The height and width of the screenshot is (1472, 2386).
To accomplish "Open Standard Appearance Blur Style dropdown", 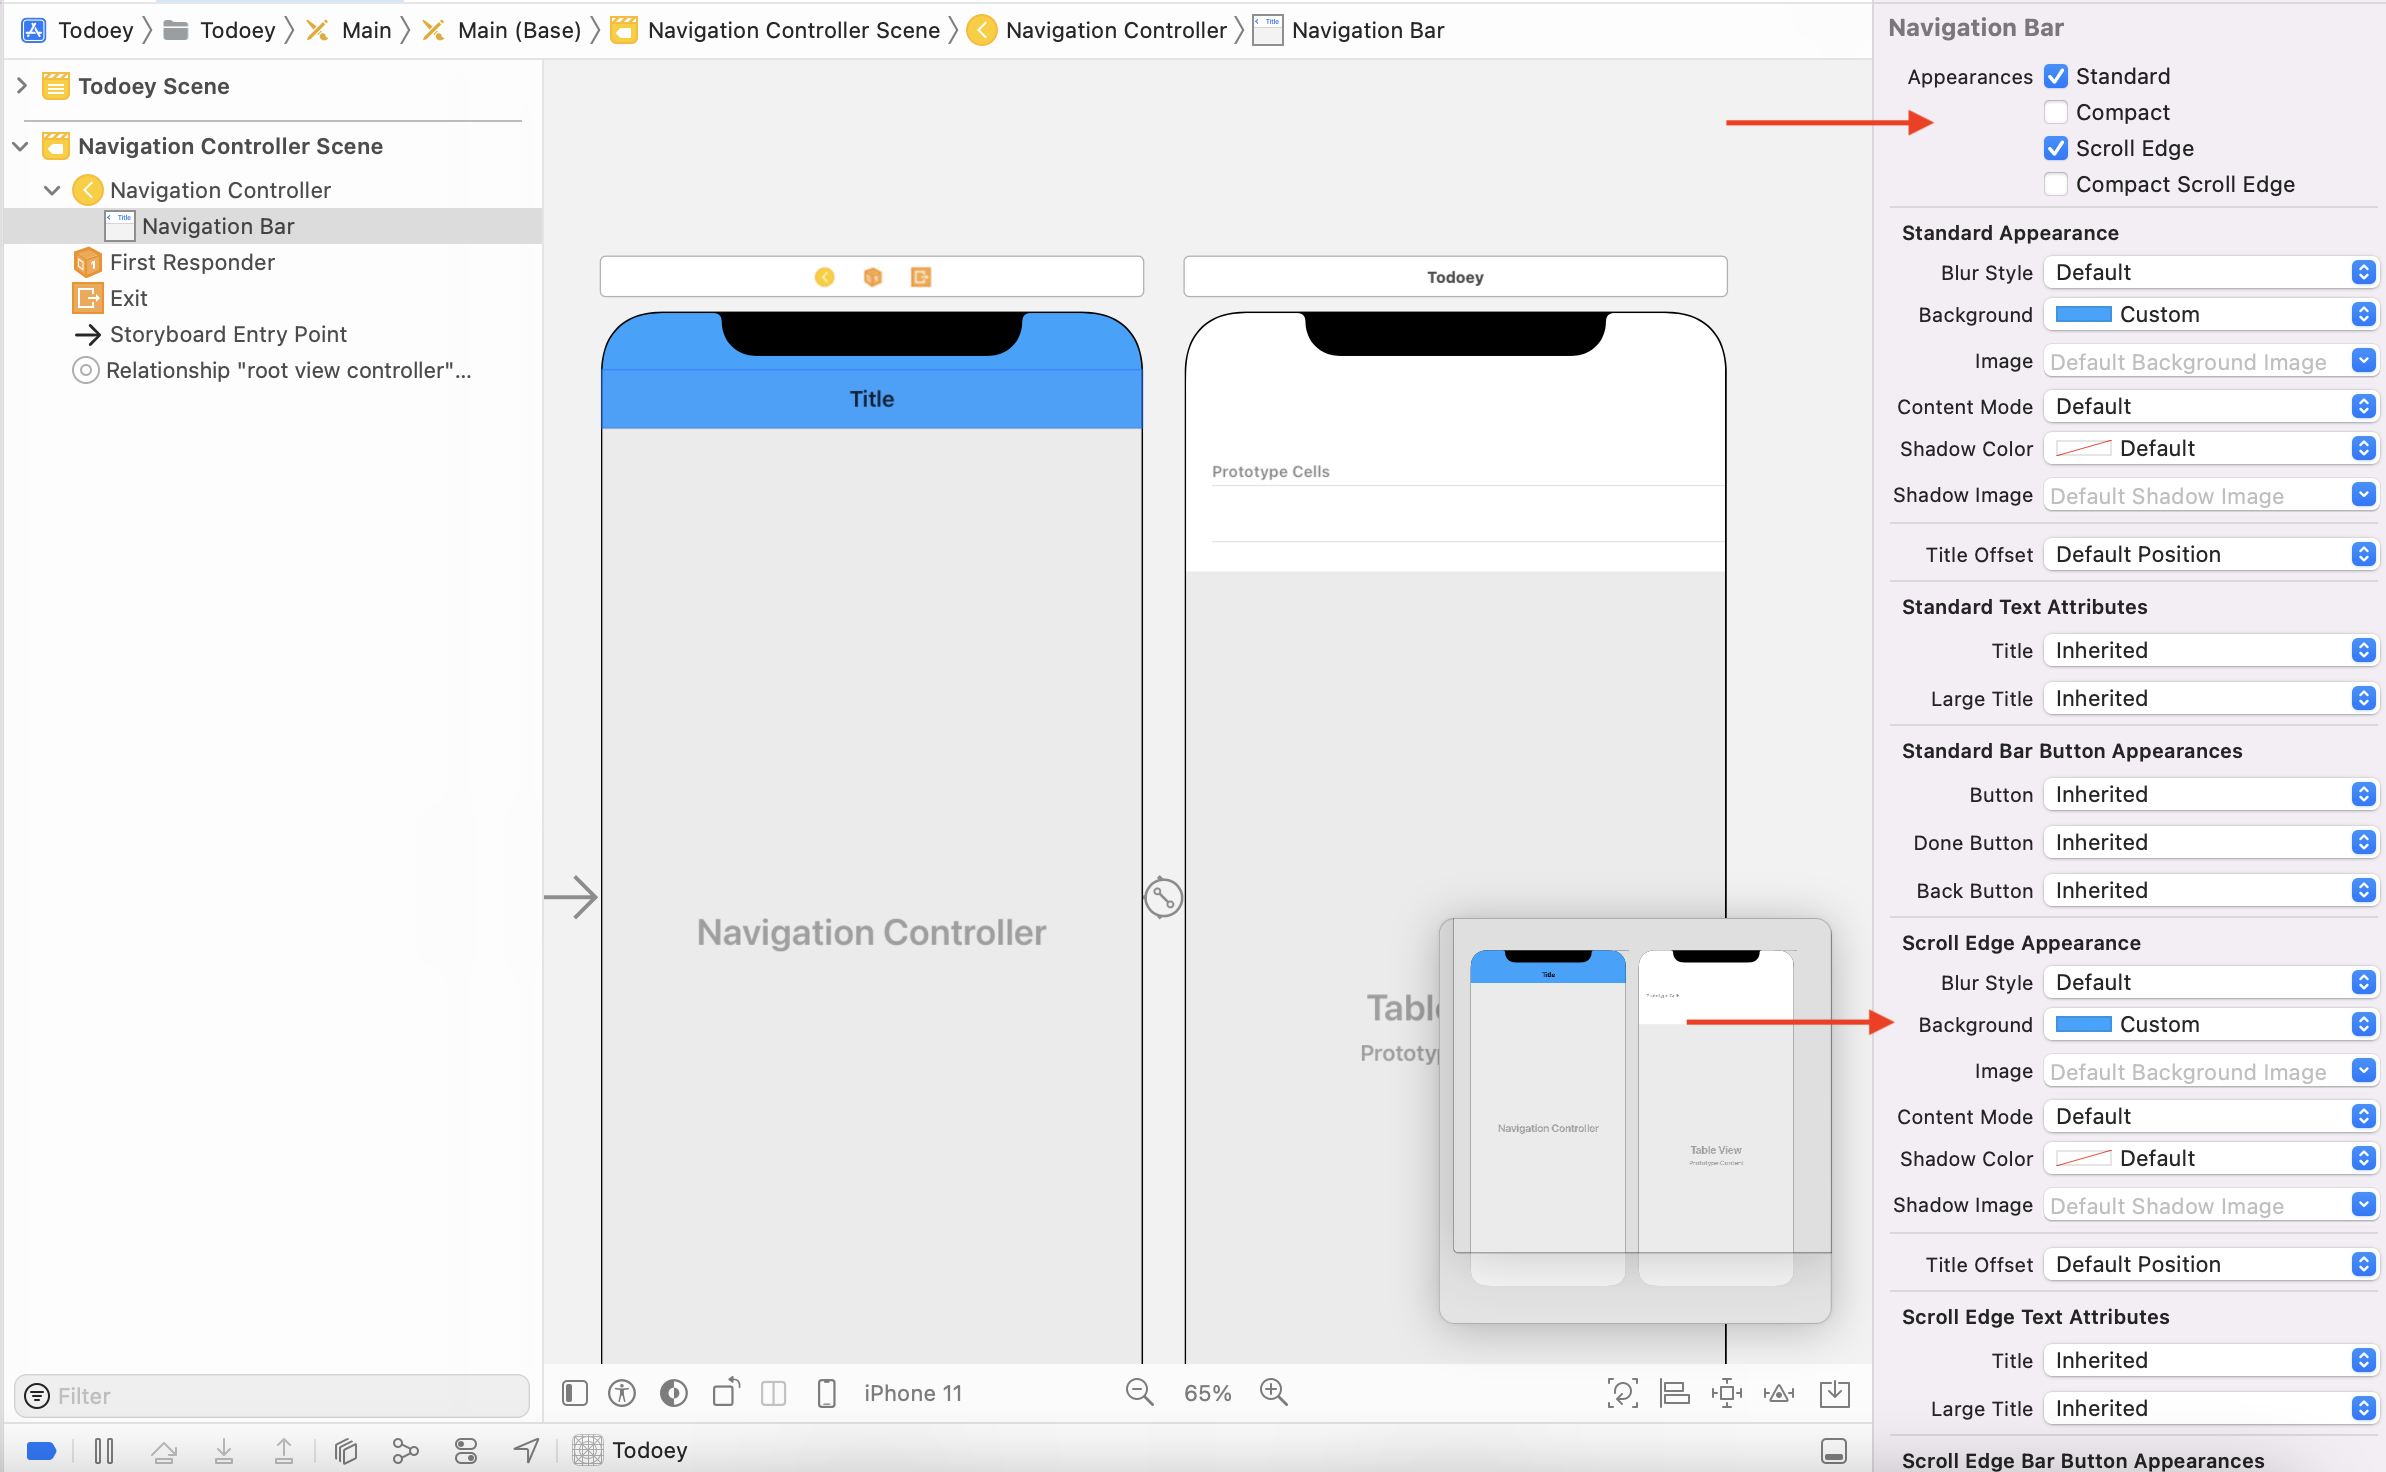I will (2210, 272).
